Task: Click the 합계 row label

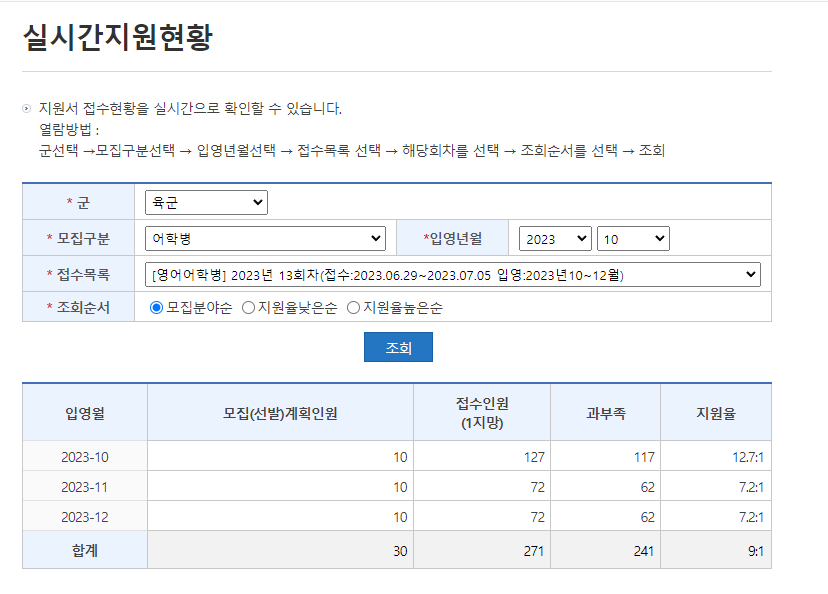Action: point(84,550)
